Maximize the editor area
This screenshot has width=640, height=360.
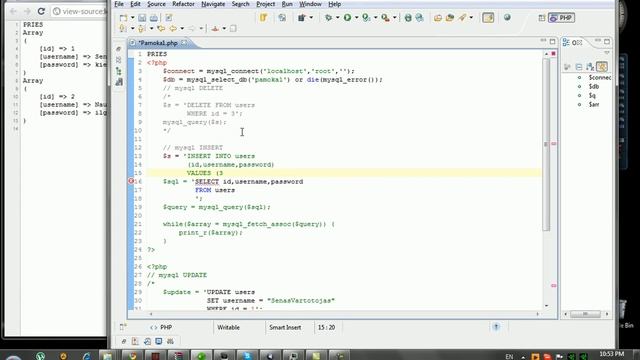553,42
